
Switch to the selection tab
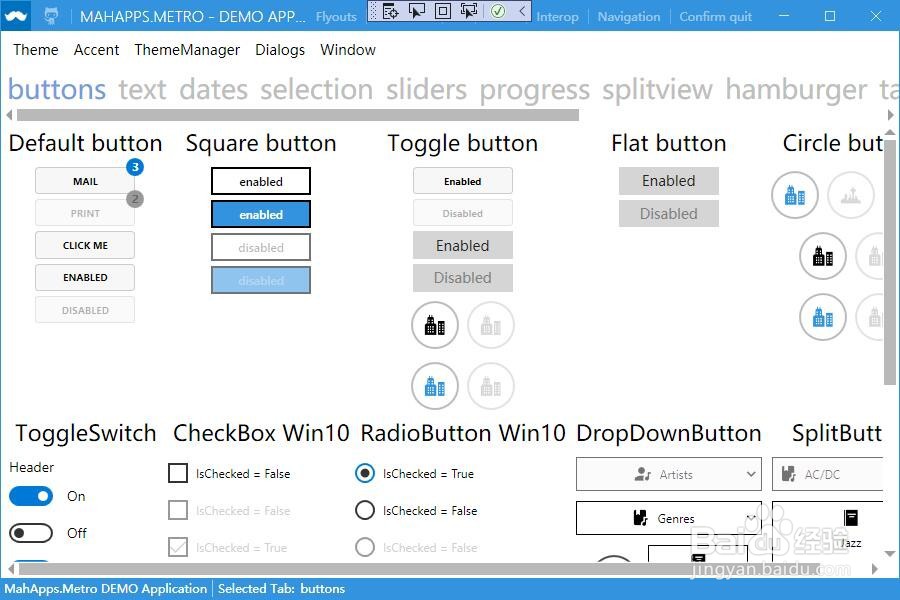click(x=317, y=90)
